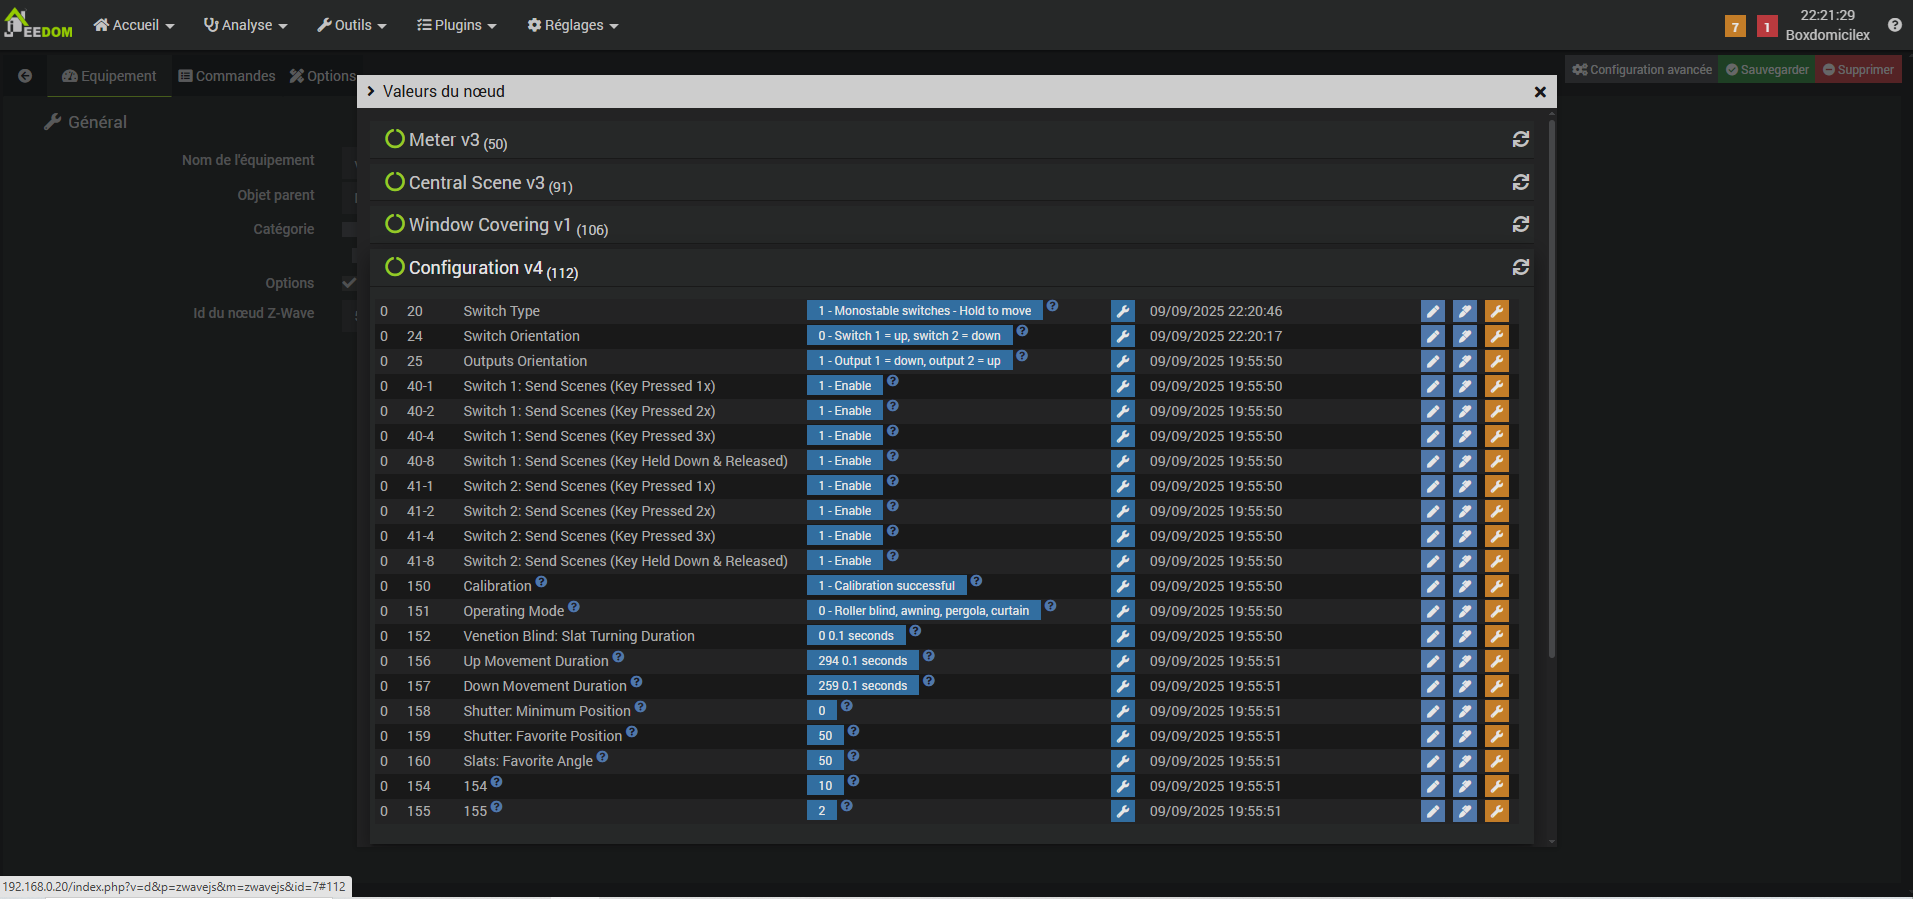The image size is (1913, 899).
Task: Click pencil edit icon in Switch Type row
Action: (1432, 311)
